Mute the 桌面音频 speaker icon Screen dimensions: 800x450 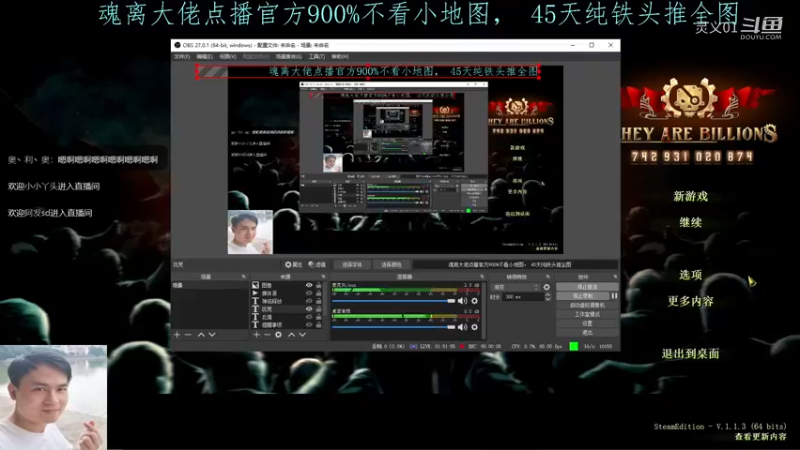[463, 327]
